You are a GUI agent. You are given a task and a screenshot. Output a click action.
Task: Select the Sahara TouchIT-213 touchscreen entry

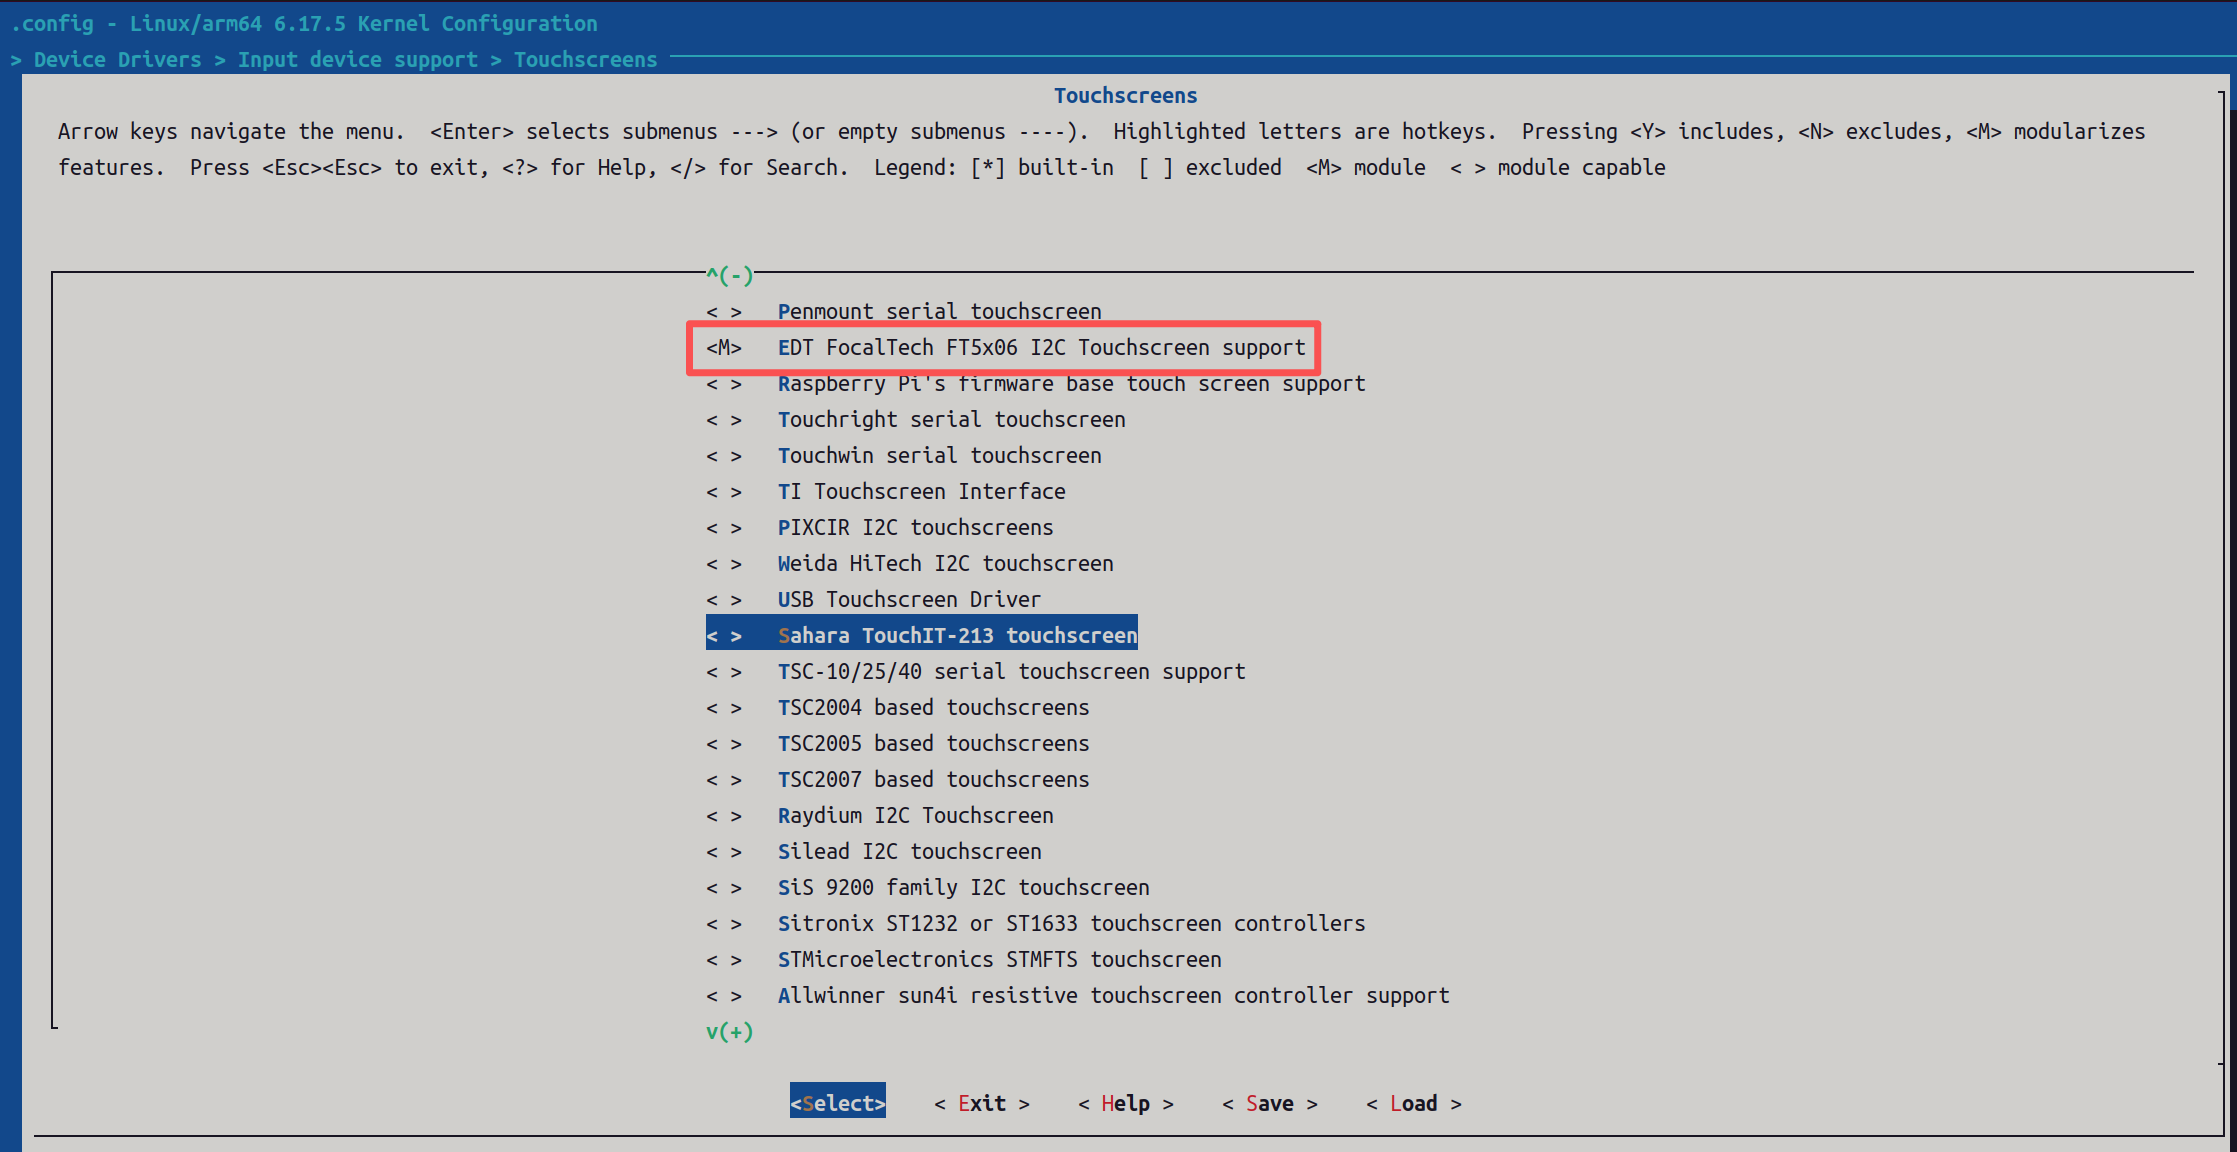(x=957, y=636)
